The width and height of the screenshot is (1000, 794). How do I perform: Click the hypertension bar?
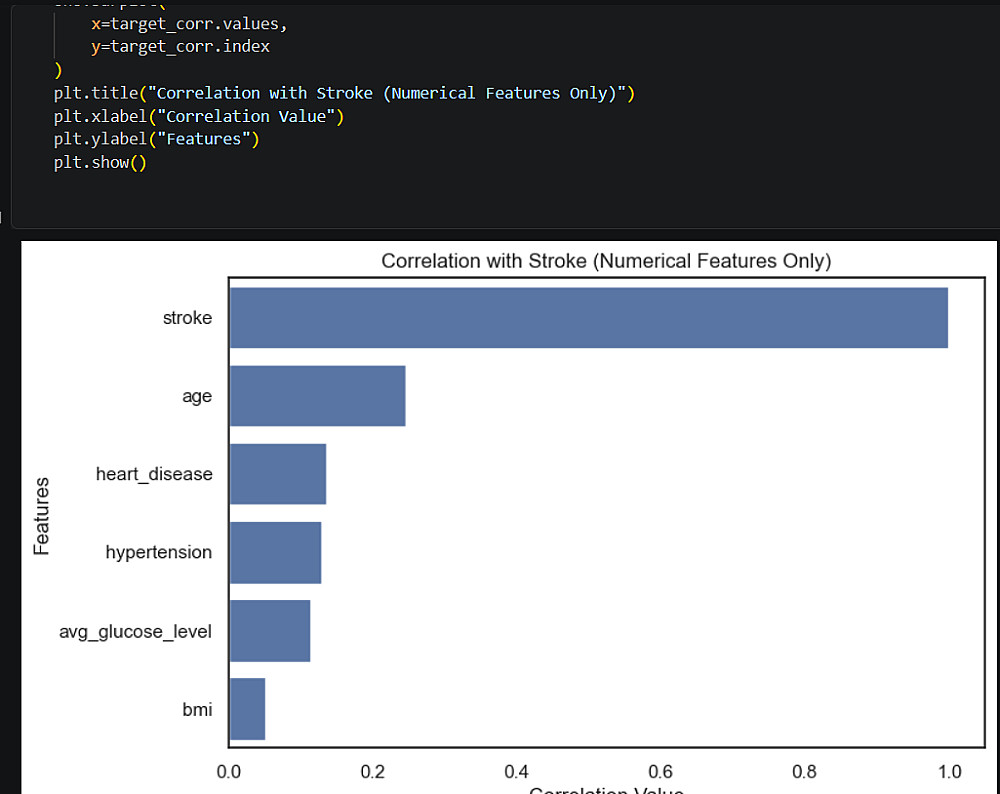(x=275, y=552)
